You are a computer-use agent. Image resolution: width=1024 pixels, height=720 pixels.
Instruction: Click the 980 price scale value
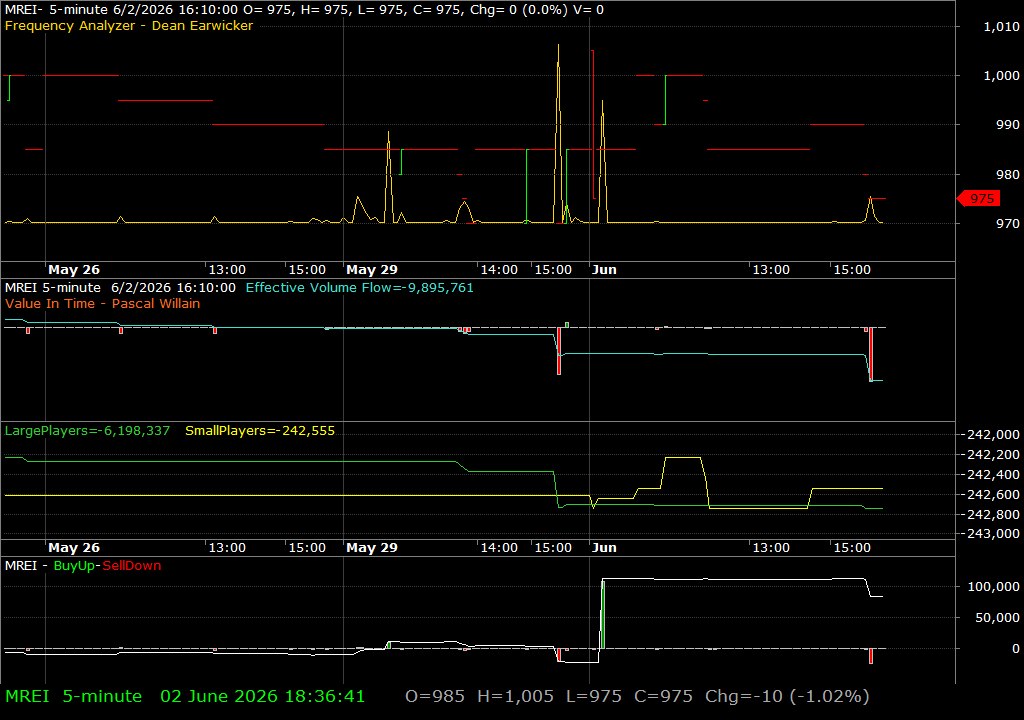pyautogui.click(x=1008, y=174)
